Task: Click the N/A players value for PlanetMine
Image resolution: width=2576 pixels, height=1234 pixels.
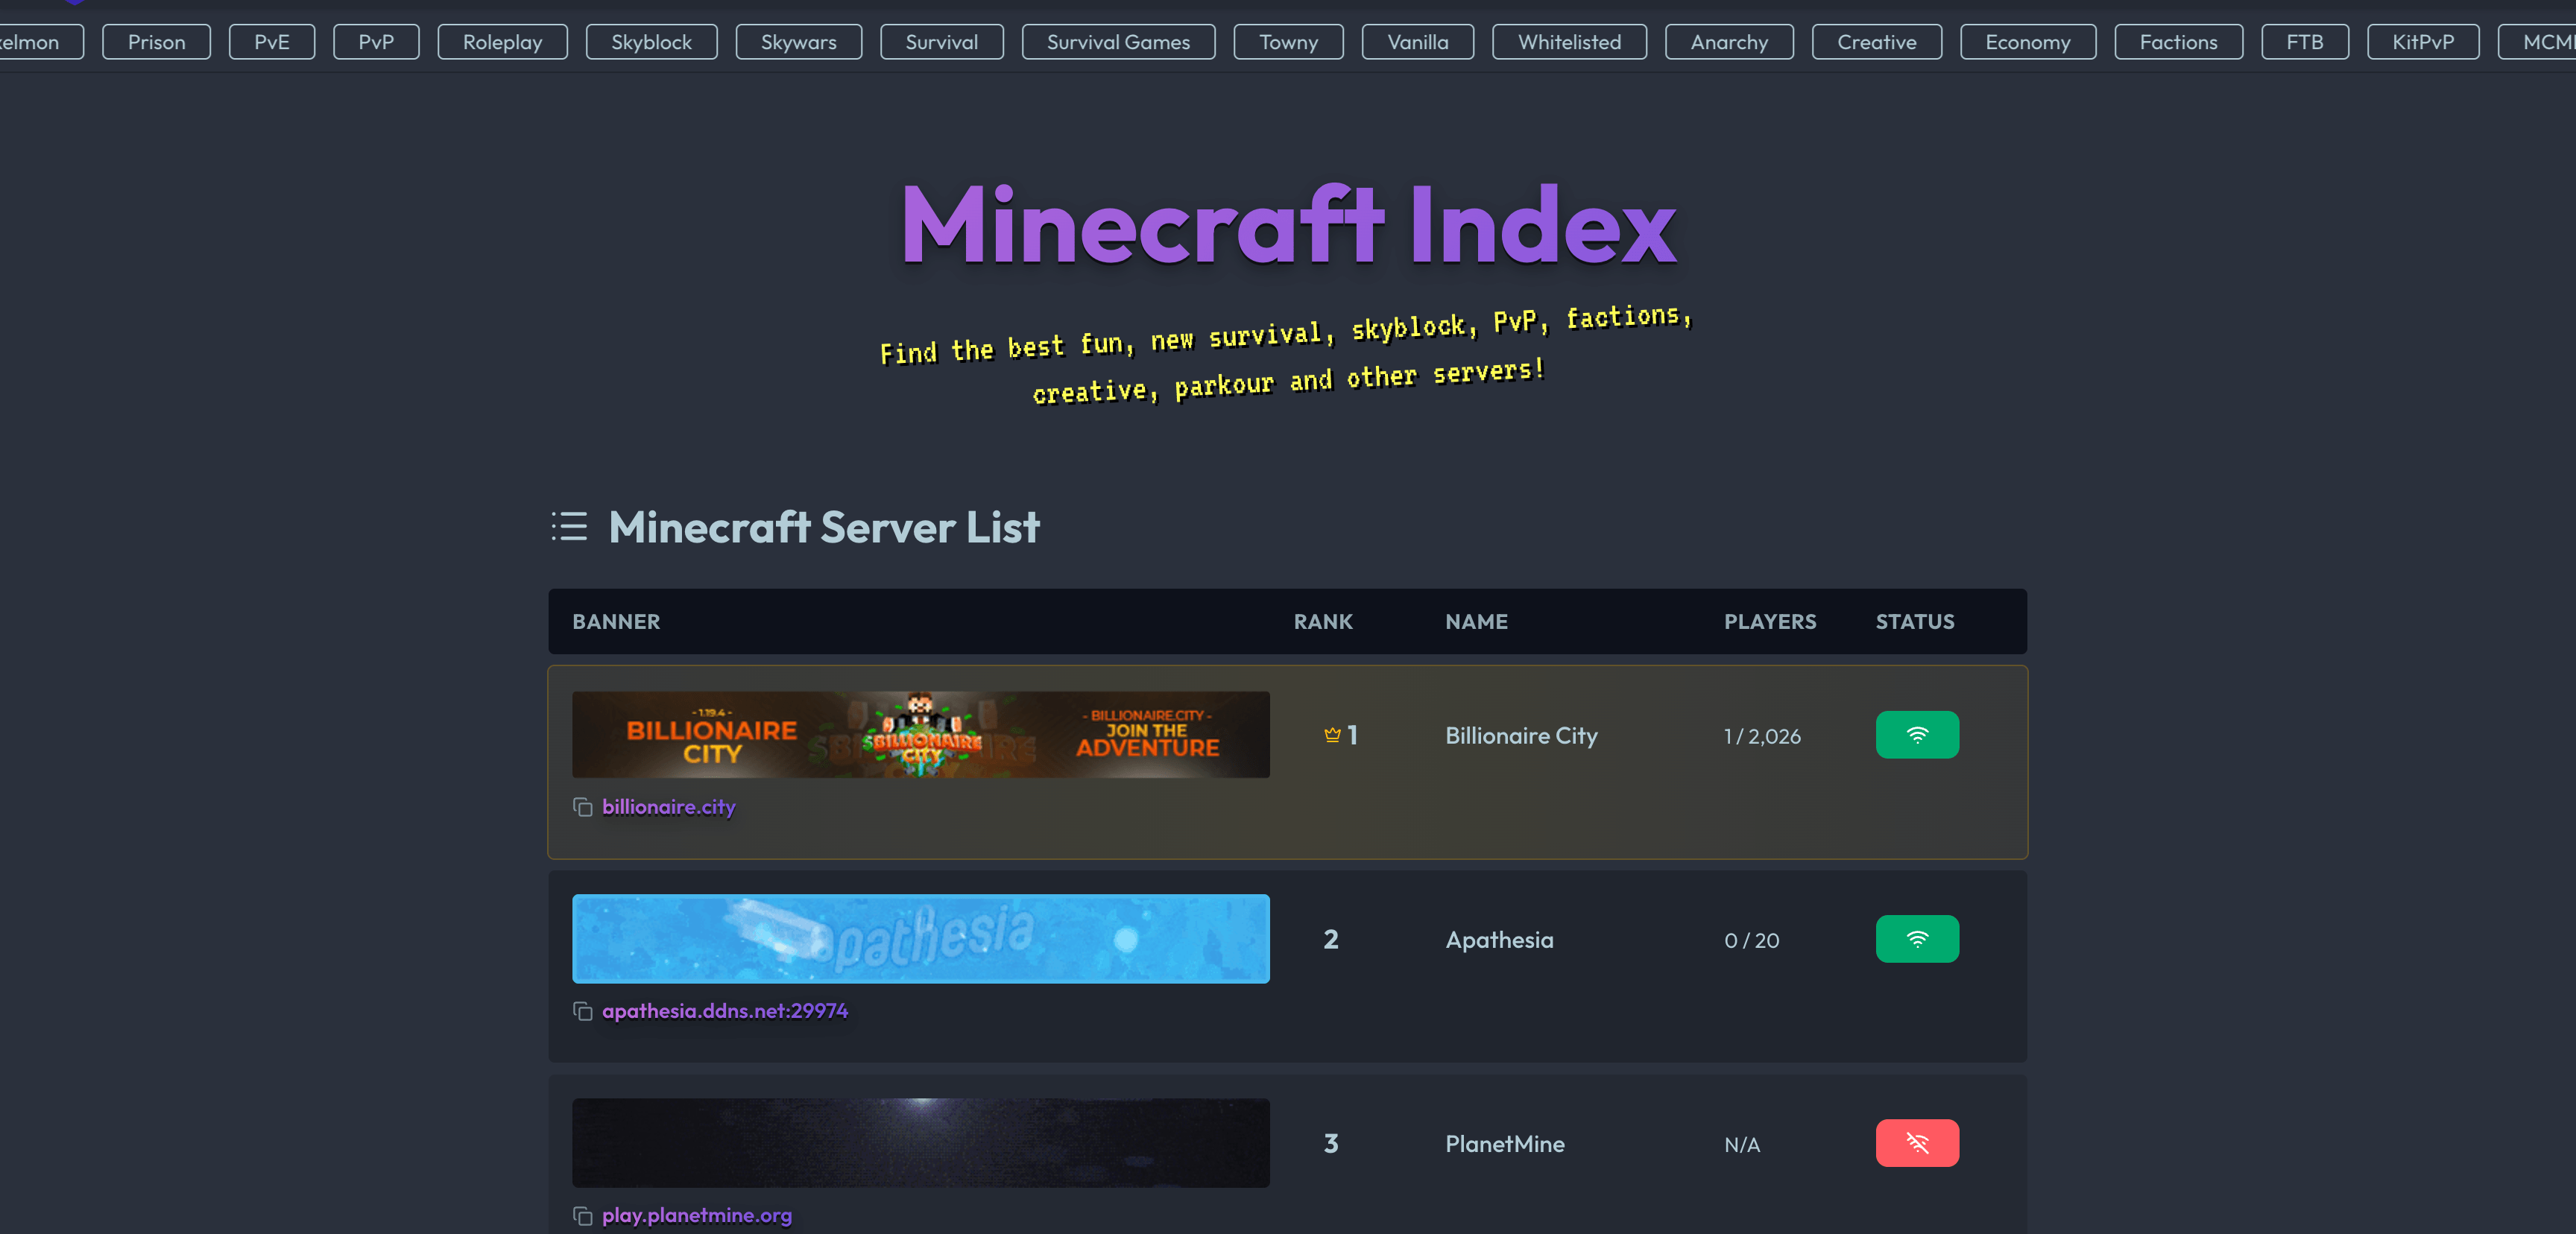Action: [x=1742, y=1144]
